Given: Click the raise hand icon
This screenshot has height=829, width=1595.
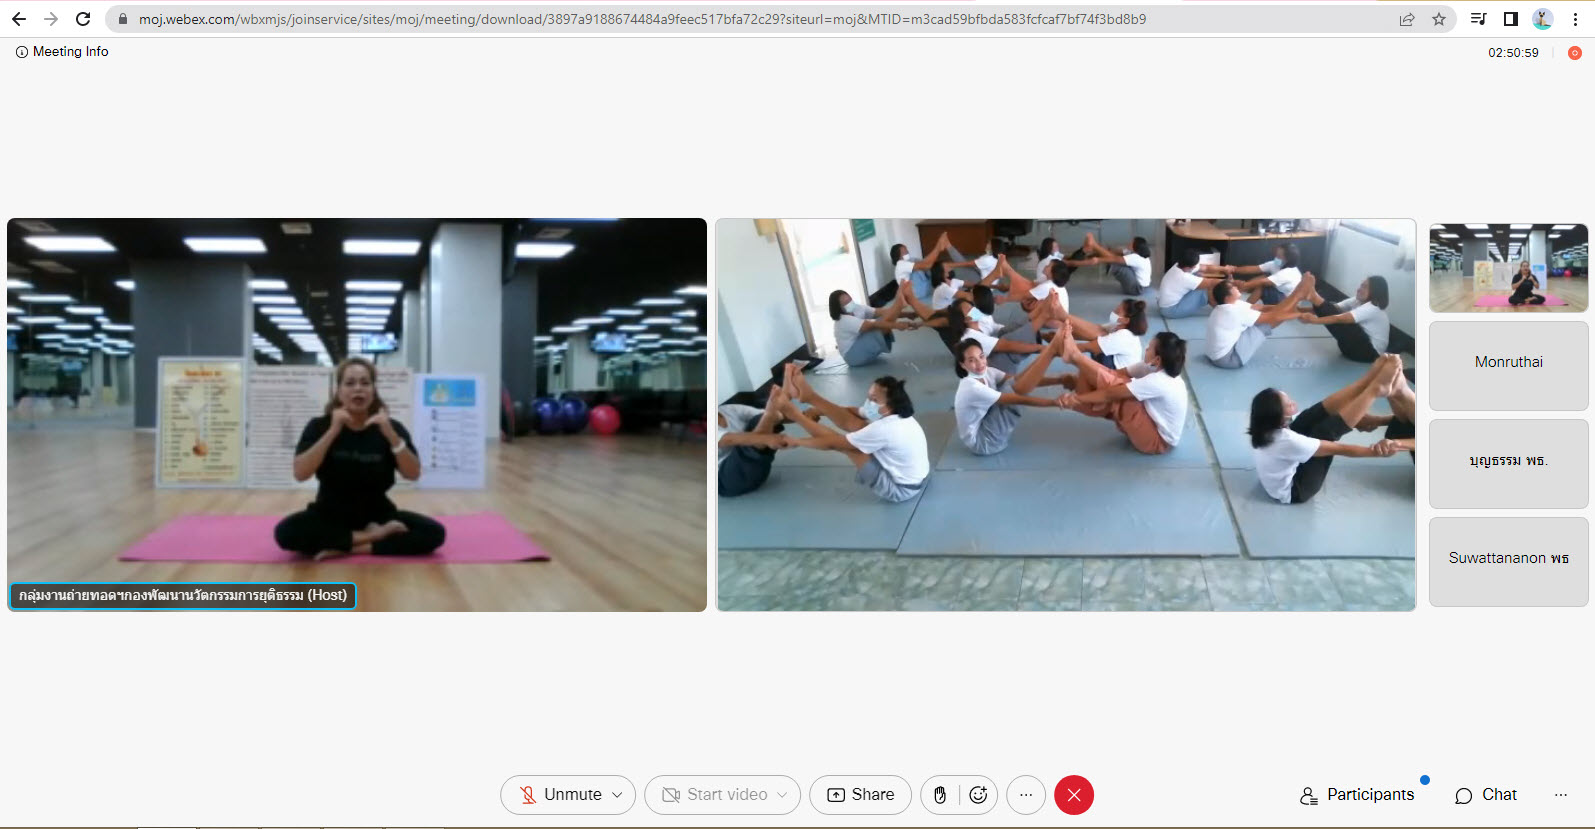Looking at the screenshot, I should (x=940, y=795).
